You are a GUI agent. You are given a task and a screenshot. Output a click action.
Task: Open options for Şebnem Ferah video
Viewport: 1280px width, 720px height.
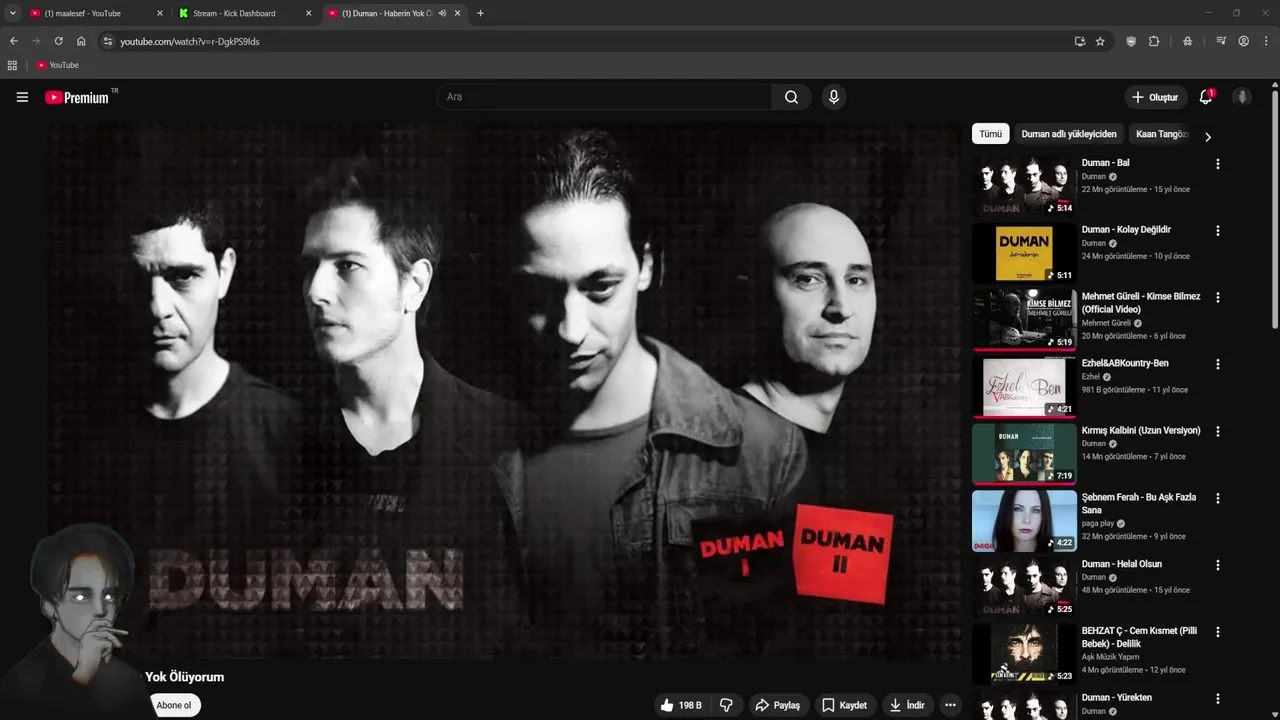(x=1217, y=499)
